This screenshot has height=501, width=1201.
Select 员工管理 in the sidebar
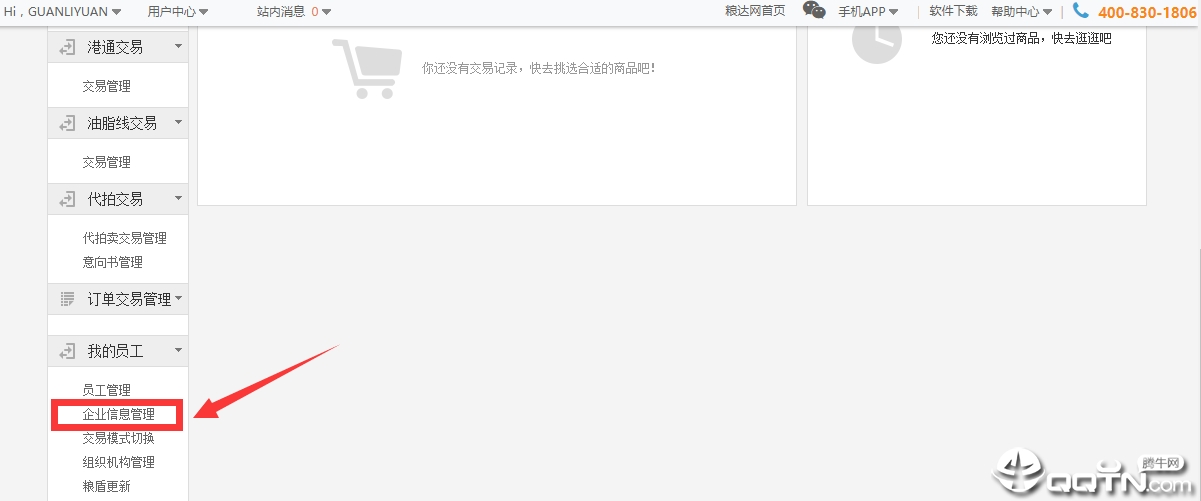pyautogui.click(x=106, y=390)
